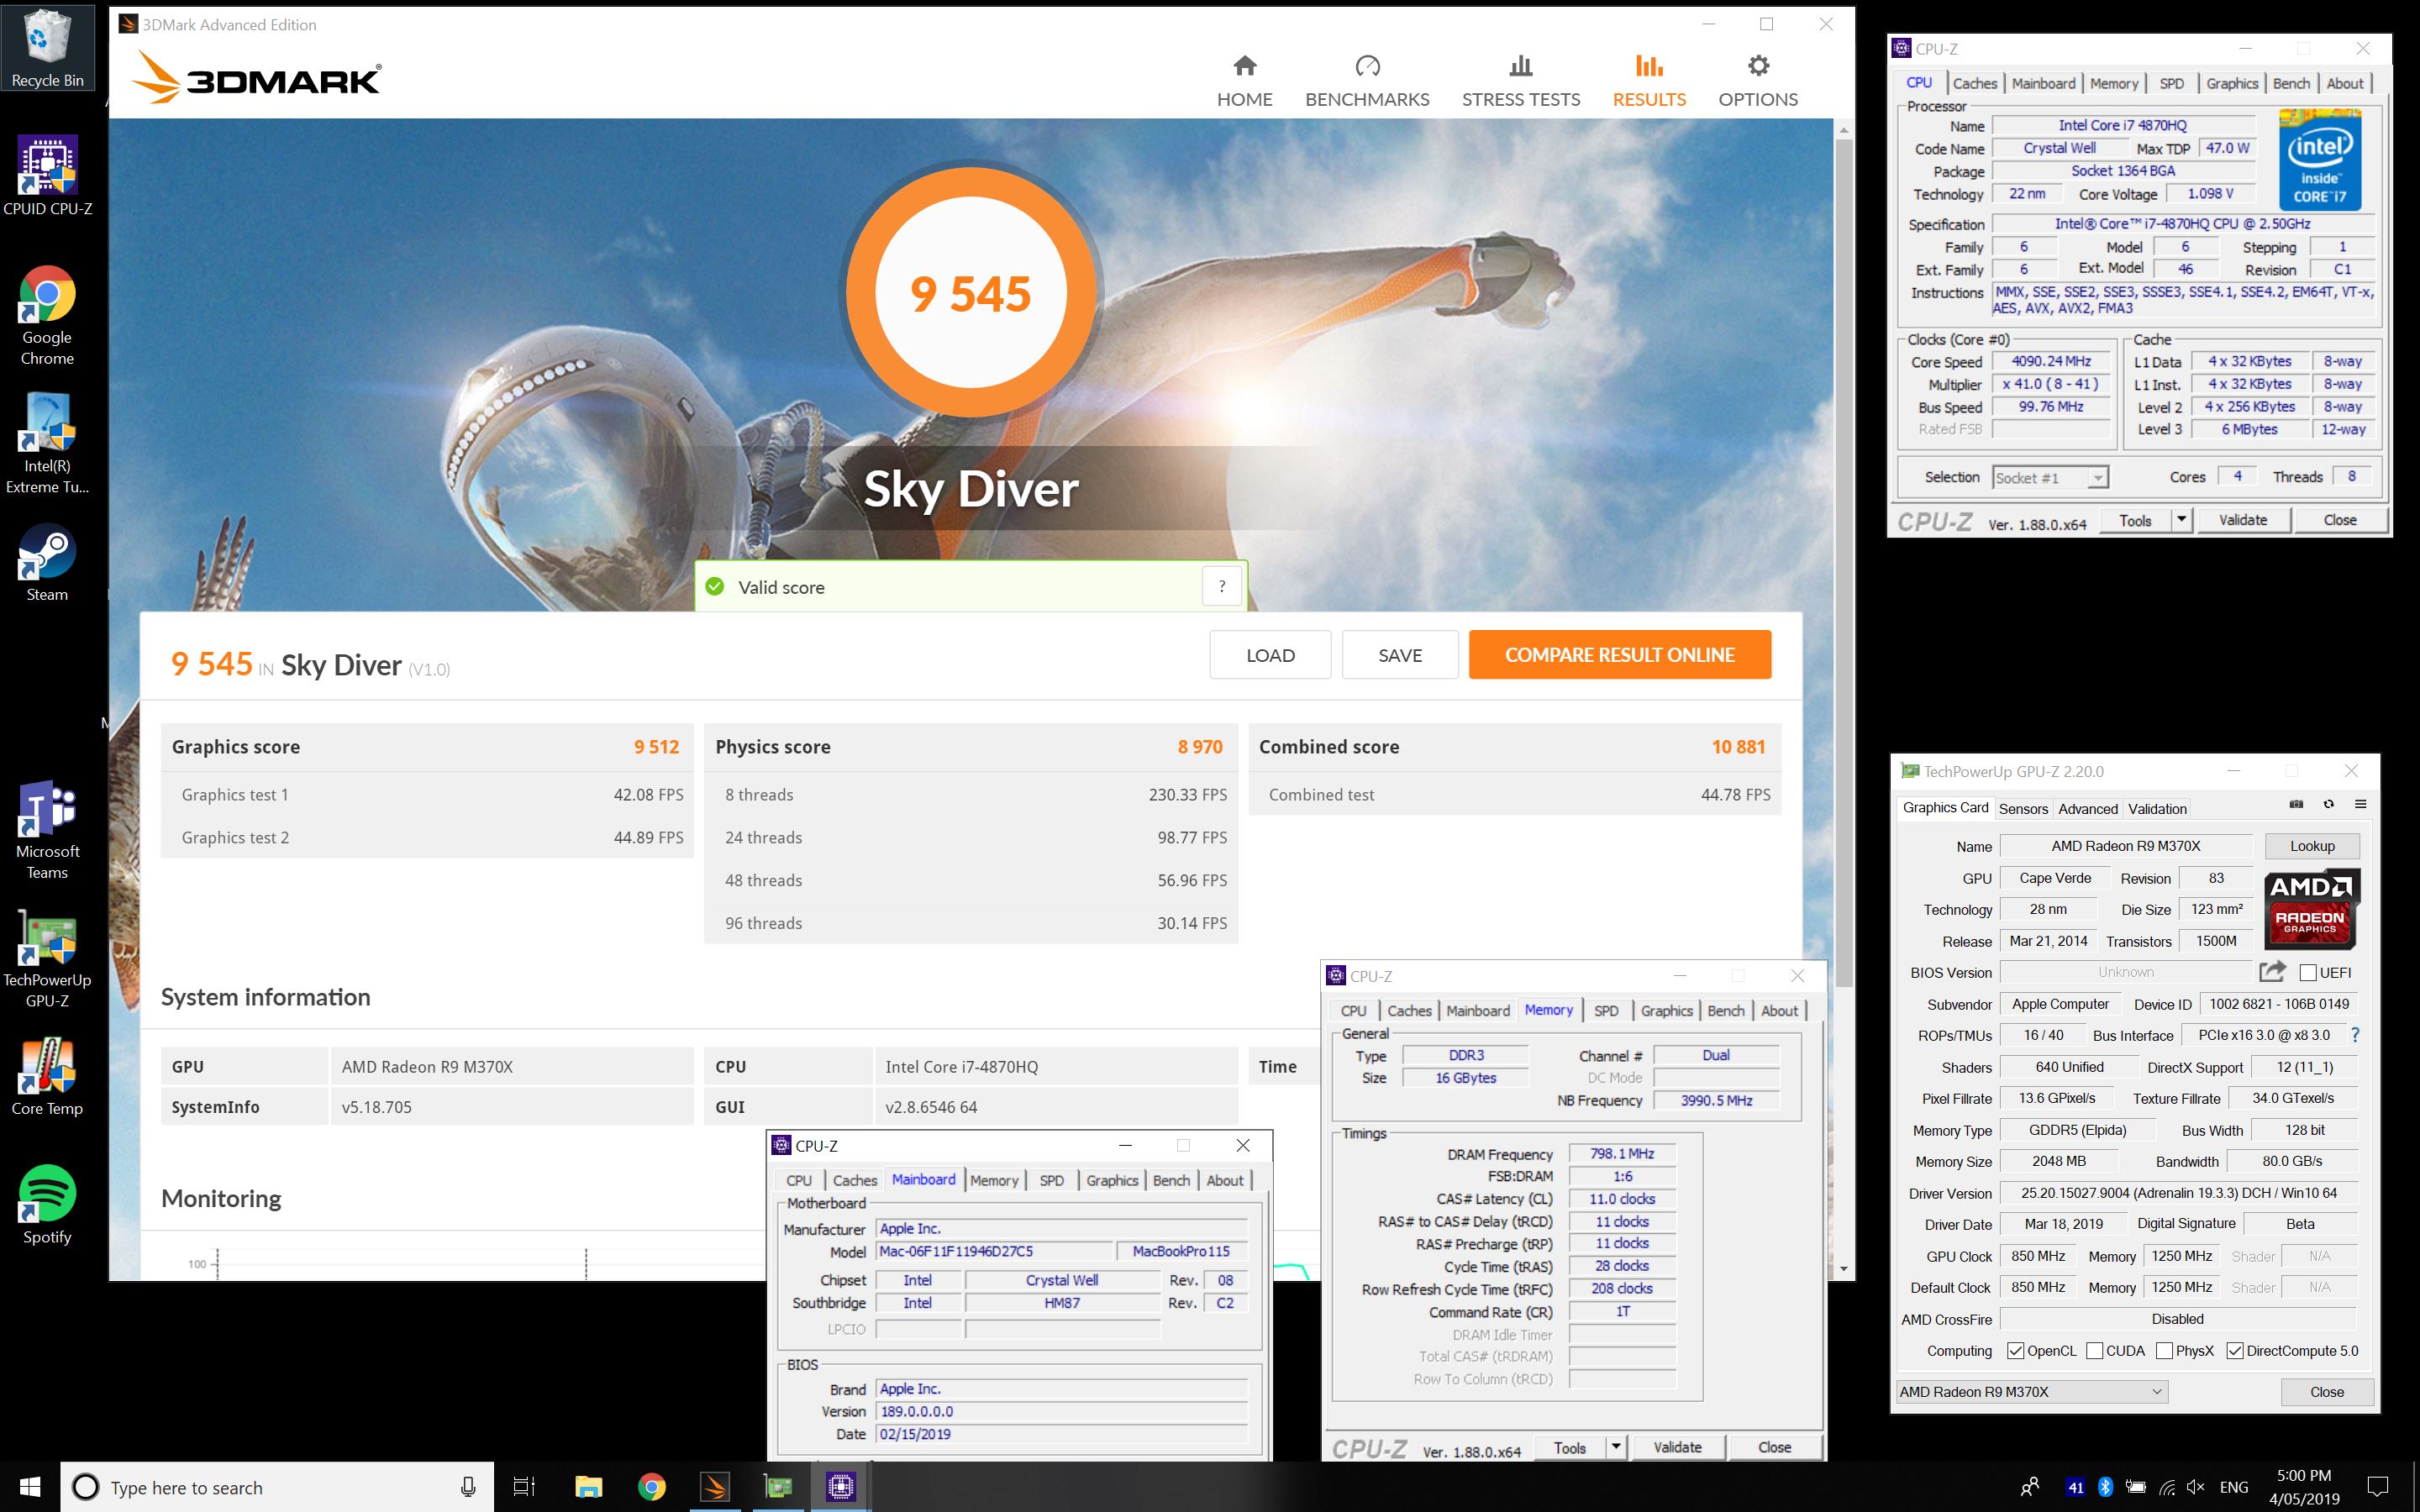Click the GPU-Z BIOS share/export icon
The image size is (2420, 1512).
(2272, 971)
